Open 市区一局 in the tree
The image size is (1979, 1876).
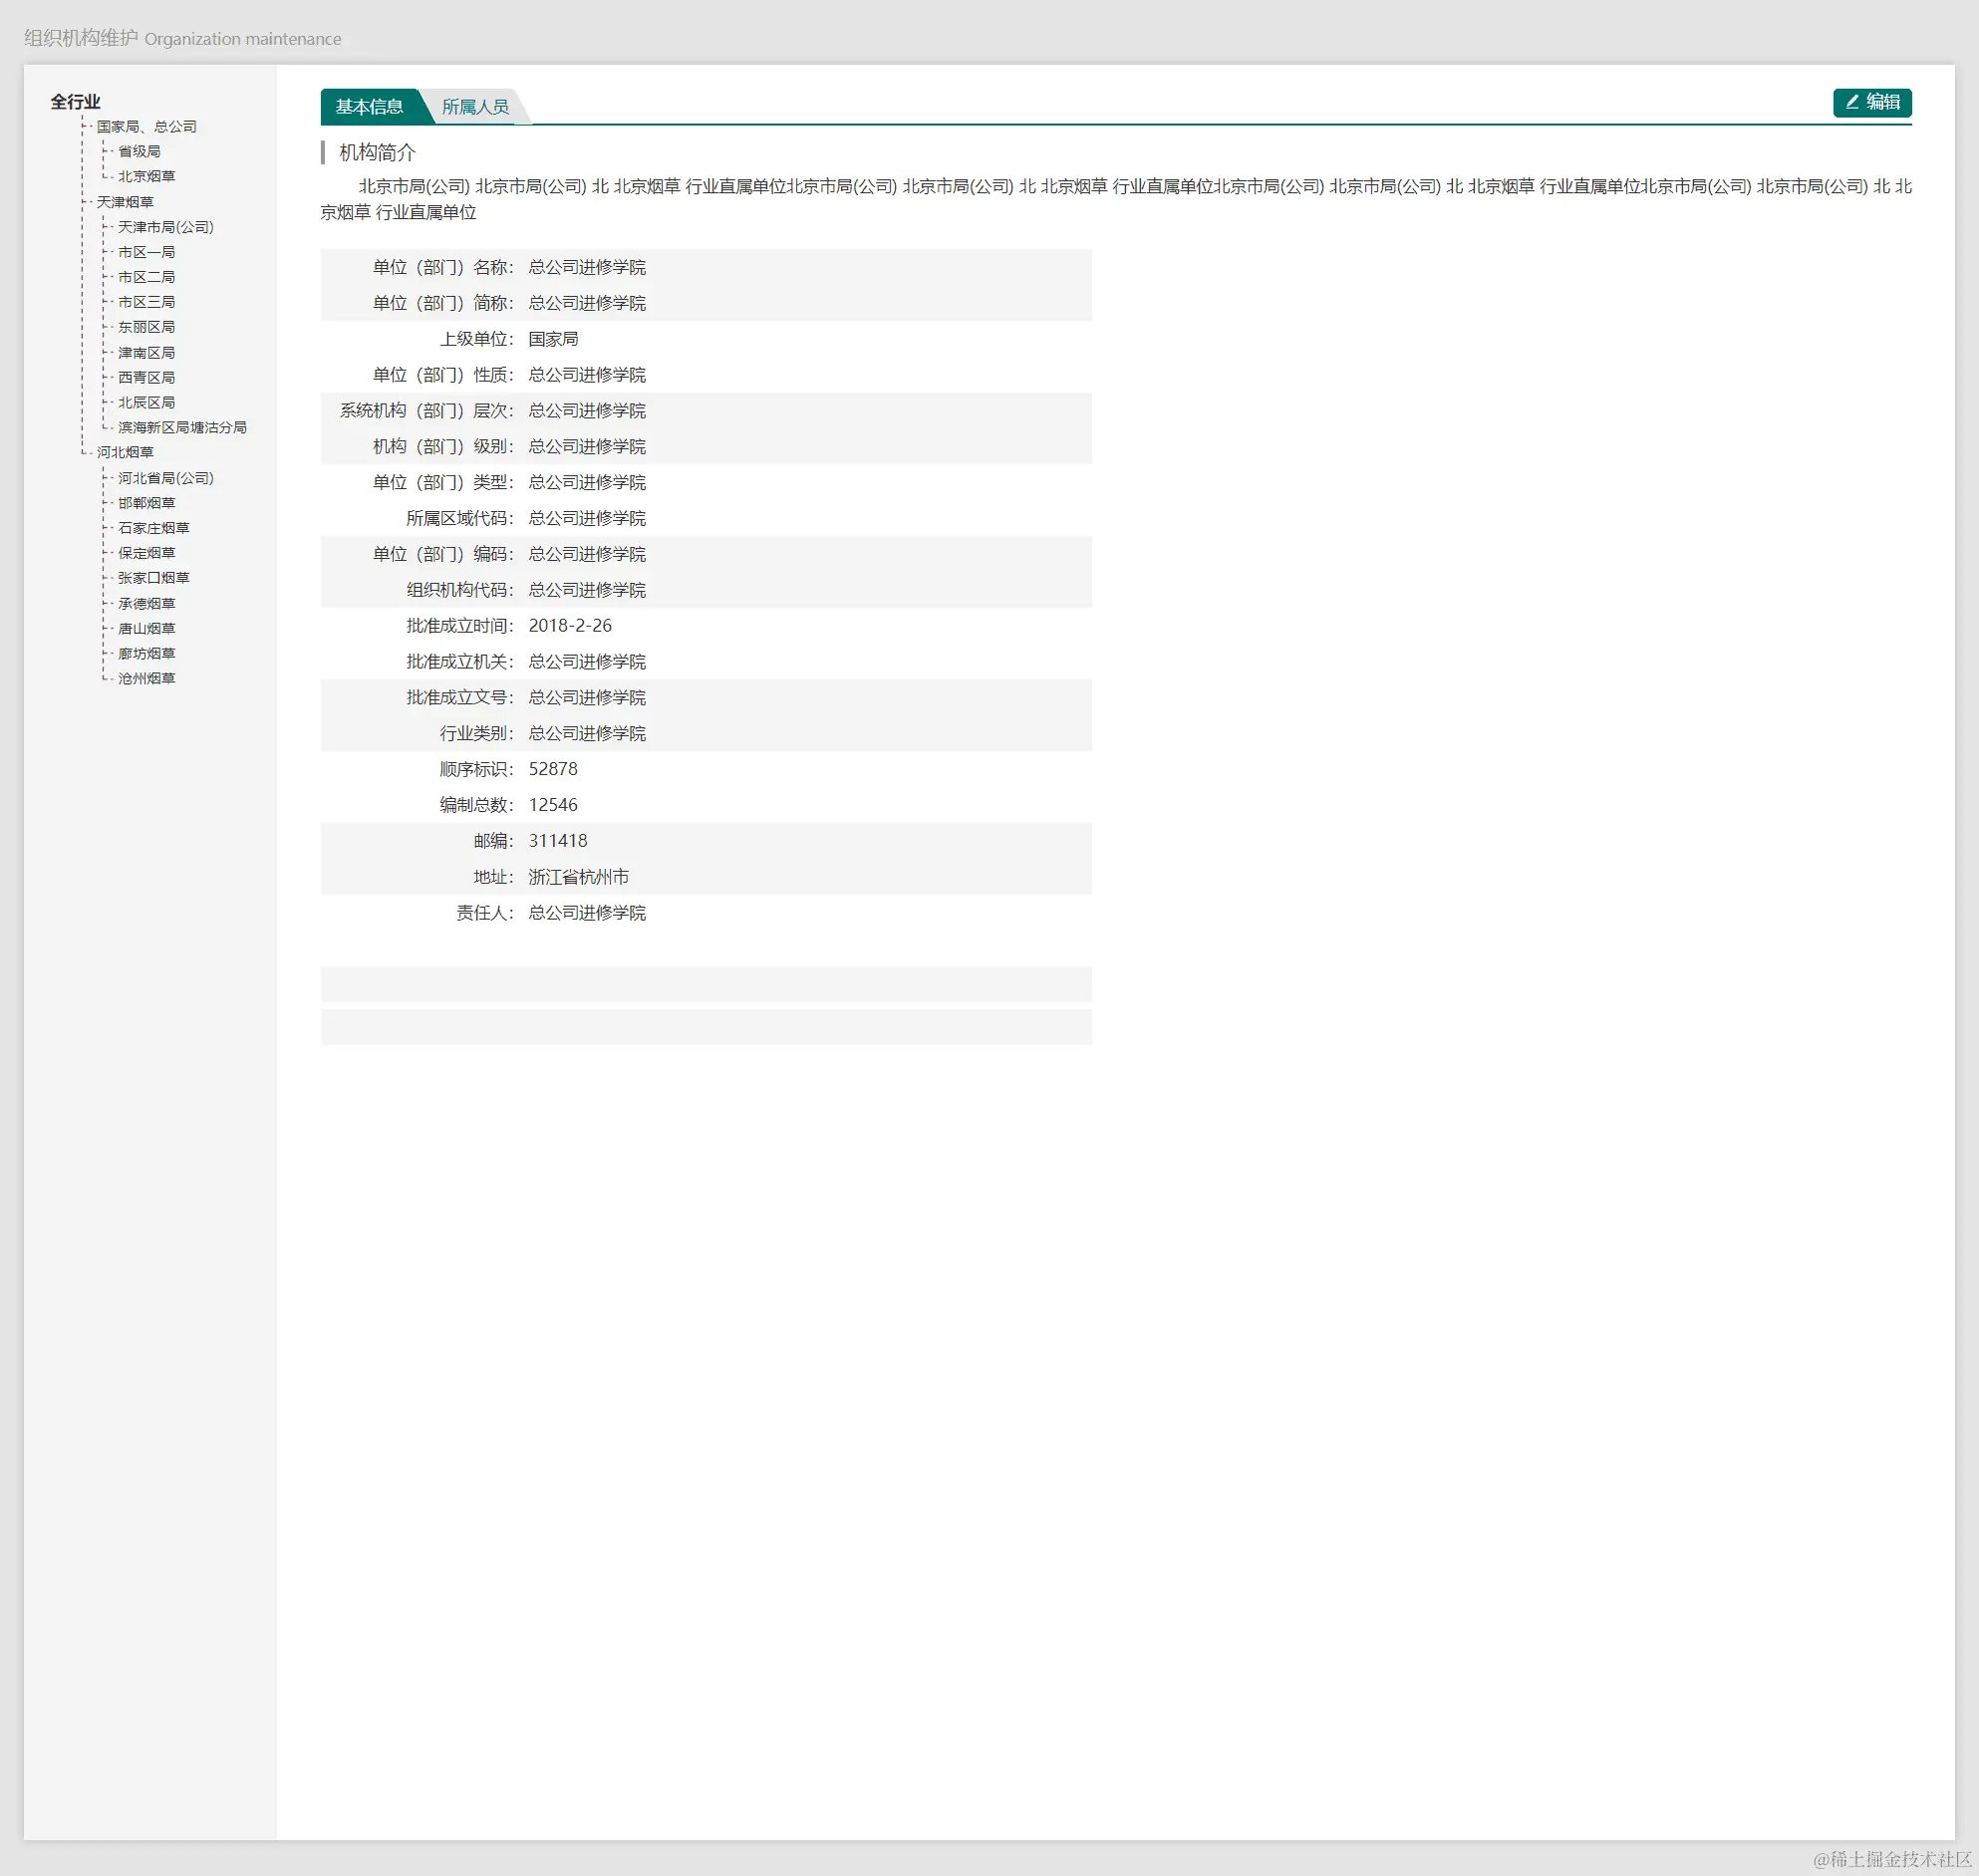146,253
